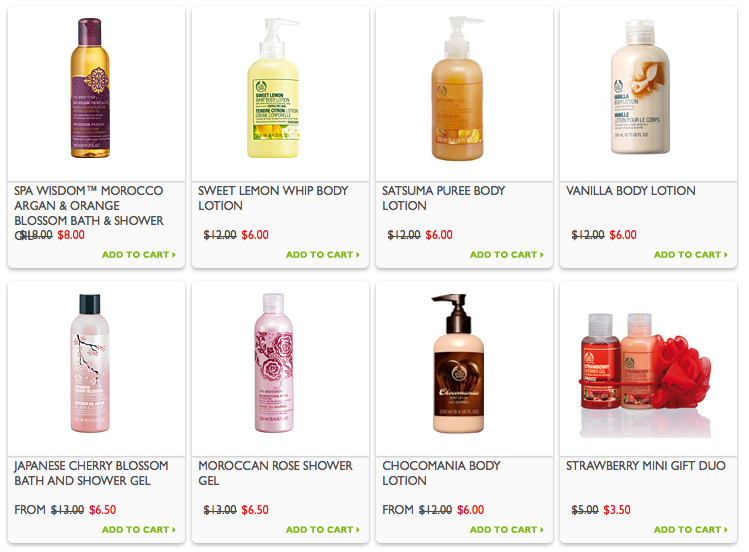Click the Moroccan Rose Shower Gel title

pos(275,473)
